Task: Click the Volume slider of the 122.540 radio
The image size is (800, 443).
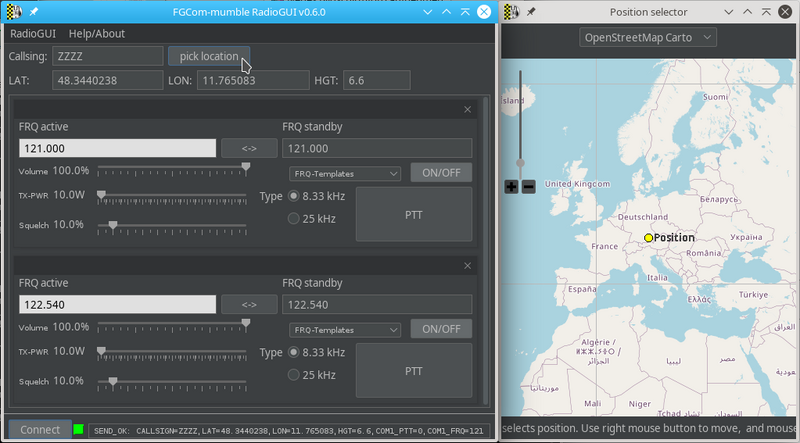Action: pyautogui.click(x=172, y=325)
